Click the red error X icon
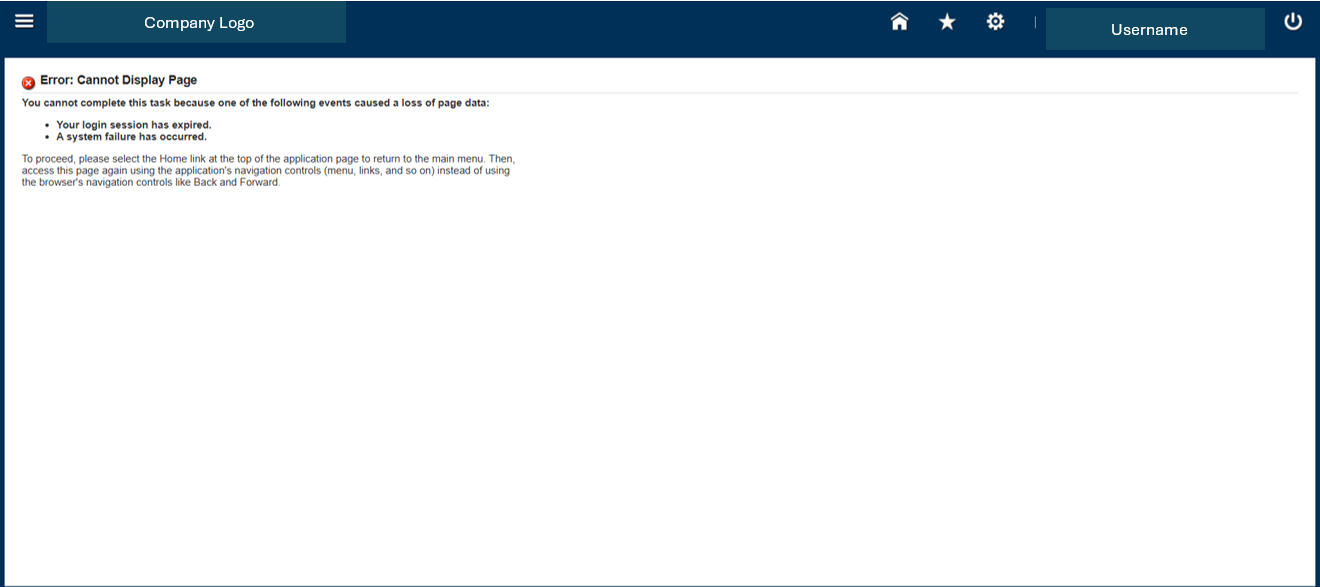Screen dimensions: 1320x587 (29, 83)
